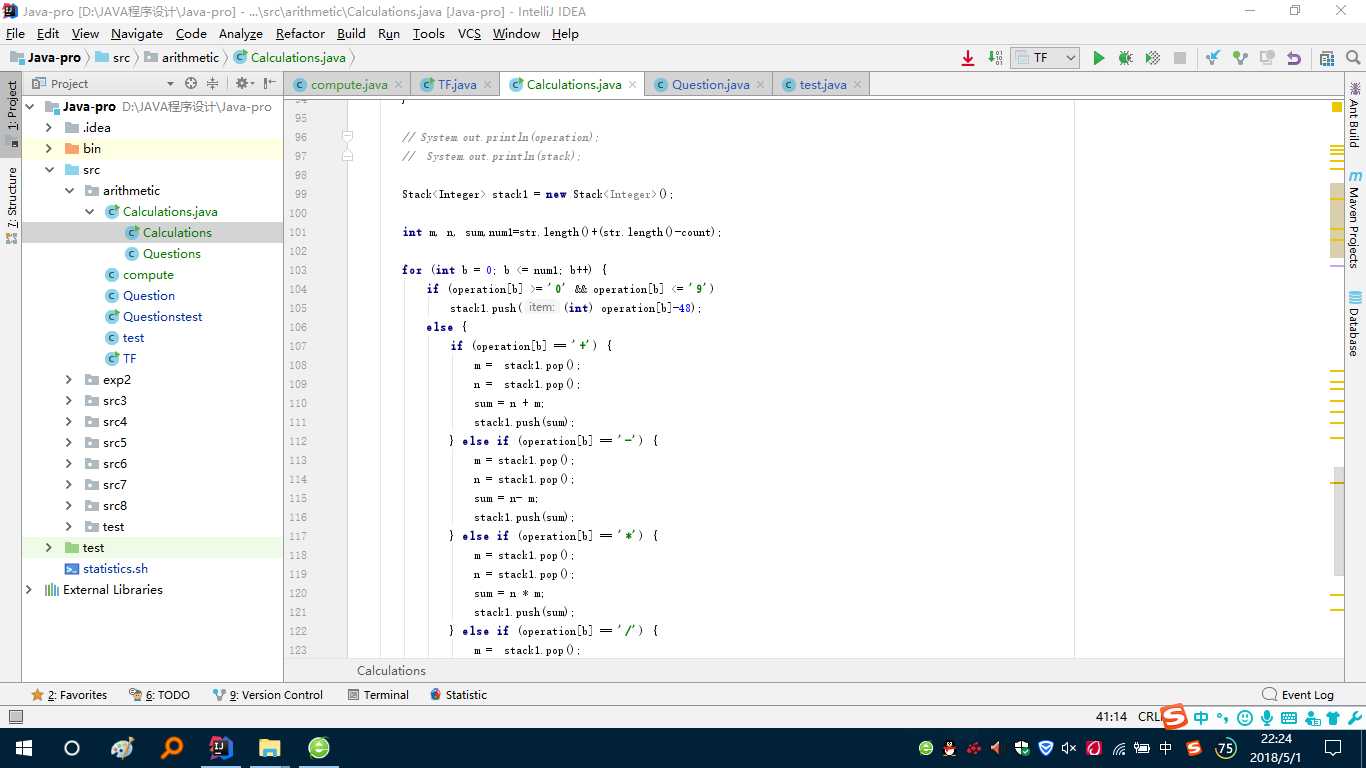The width and height of the screenshot is (1366, 768).
Task: Toggle the Favorites tool window
Action: [69, 695]
